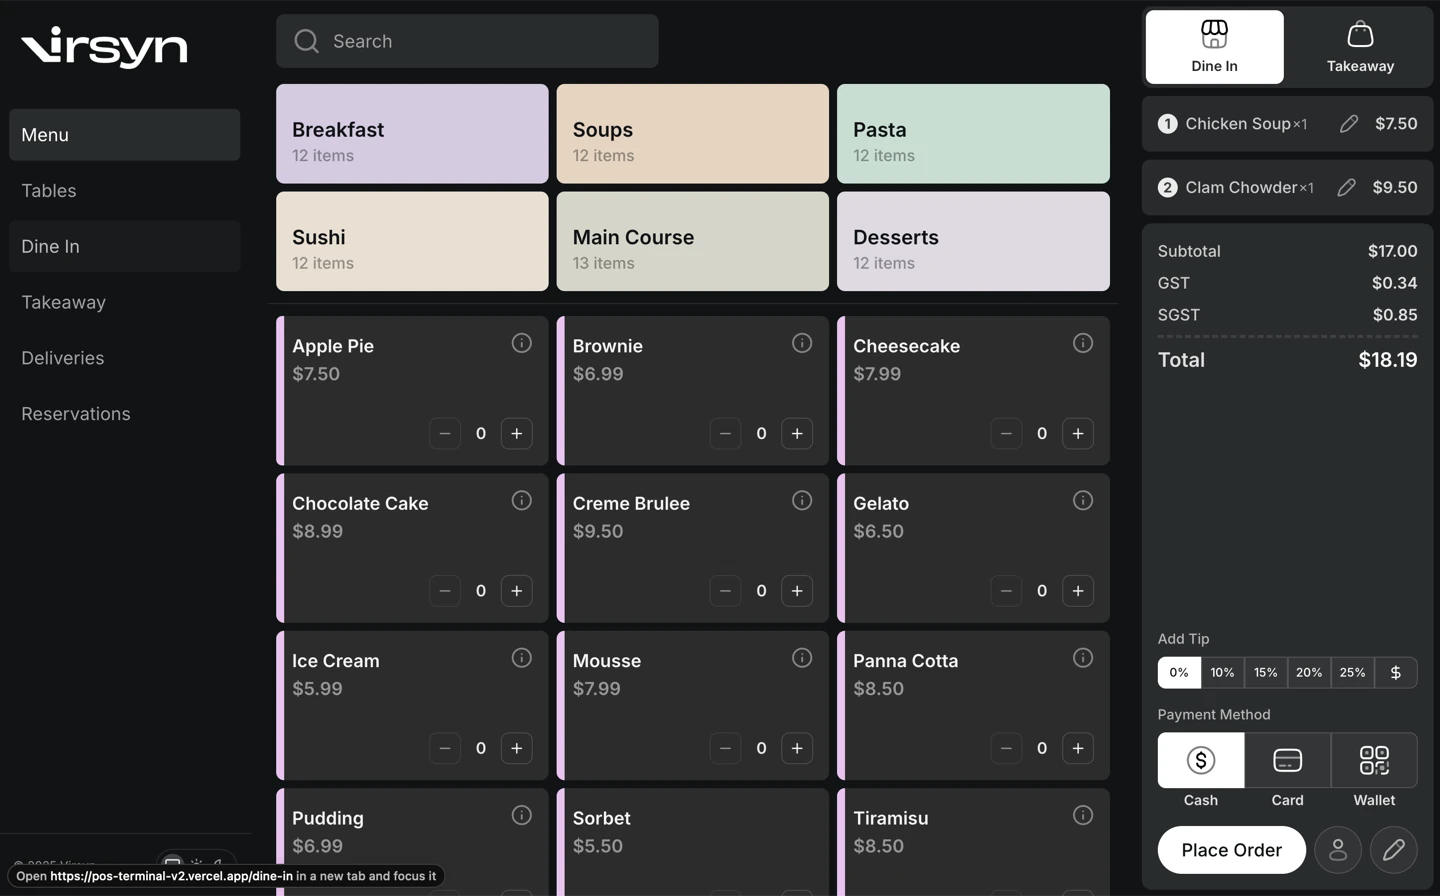Open Menu in the sidebar
The width and height of the screenshot is (1440, 896).
(124, 135)
